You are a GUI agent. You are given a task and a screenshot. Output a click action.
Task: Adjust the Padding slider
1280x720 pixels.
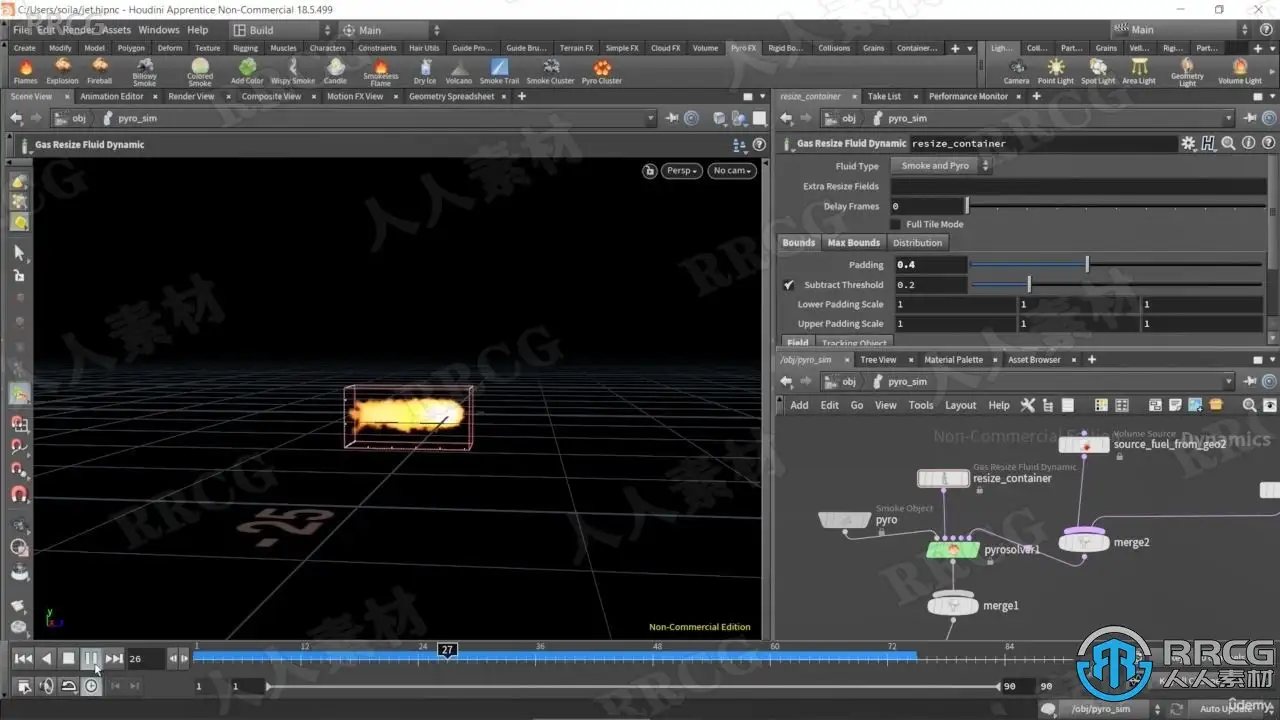coord(1087,265)
